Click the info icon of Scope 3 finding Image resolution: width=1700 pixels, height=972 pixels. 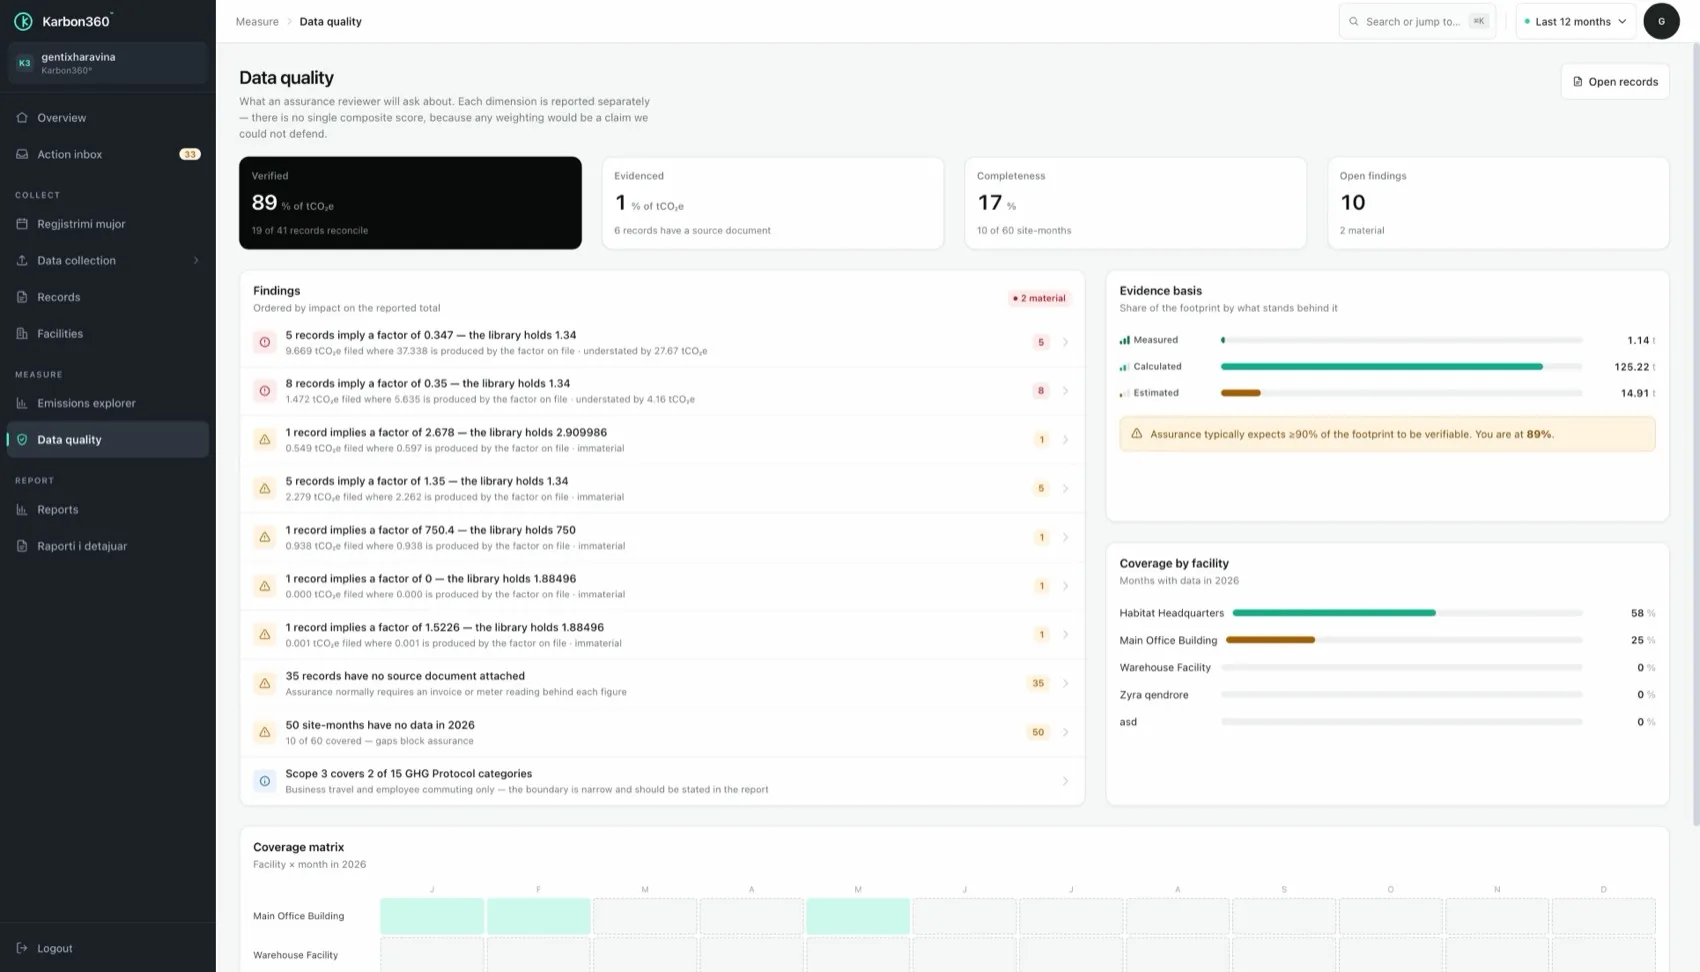click(265, 781)
